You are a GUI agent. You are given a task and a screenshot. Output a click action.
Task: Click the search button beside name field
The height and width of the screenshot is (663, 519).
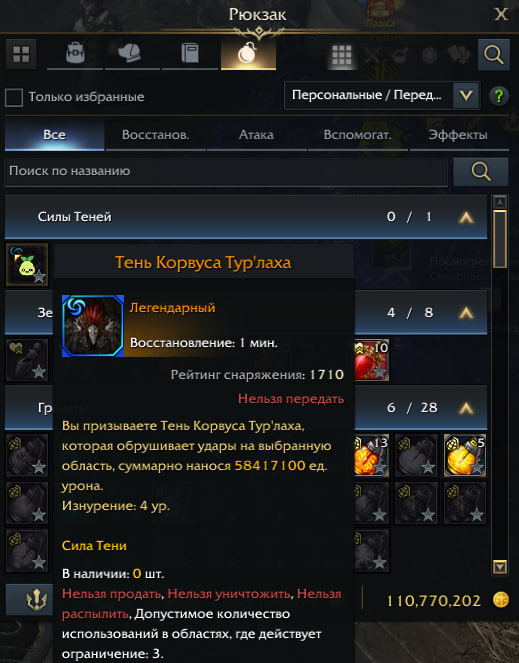tap(481, 172)
